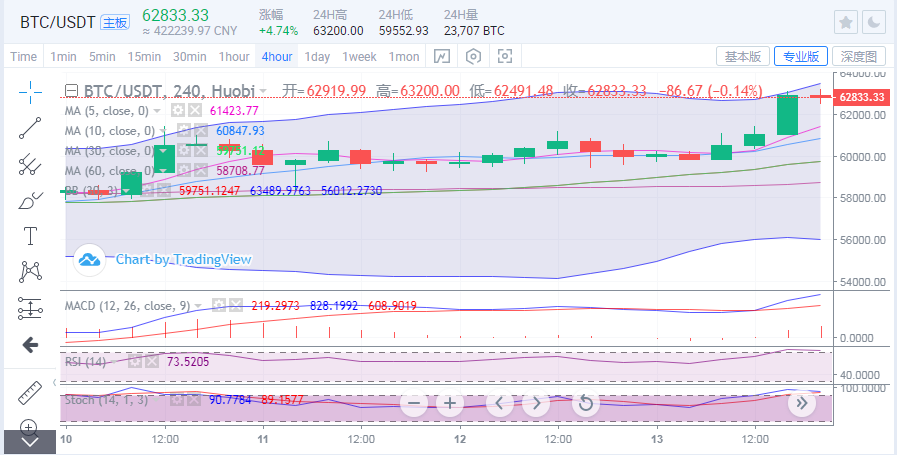Select the 1day interval
Viewport: 897px width, 455px height.
click(317, 57)
